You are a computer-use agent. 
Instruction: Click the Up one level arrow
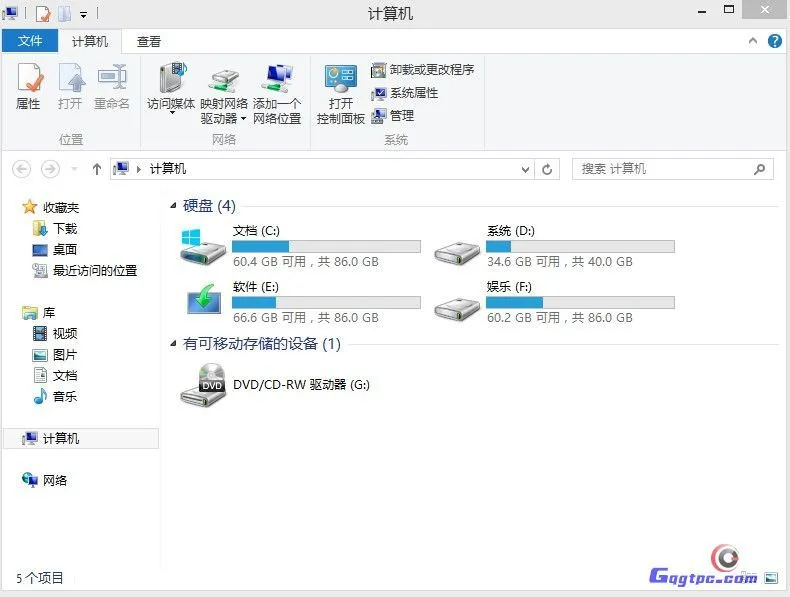(x=97, y=169)
